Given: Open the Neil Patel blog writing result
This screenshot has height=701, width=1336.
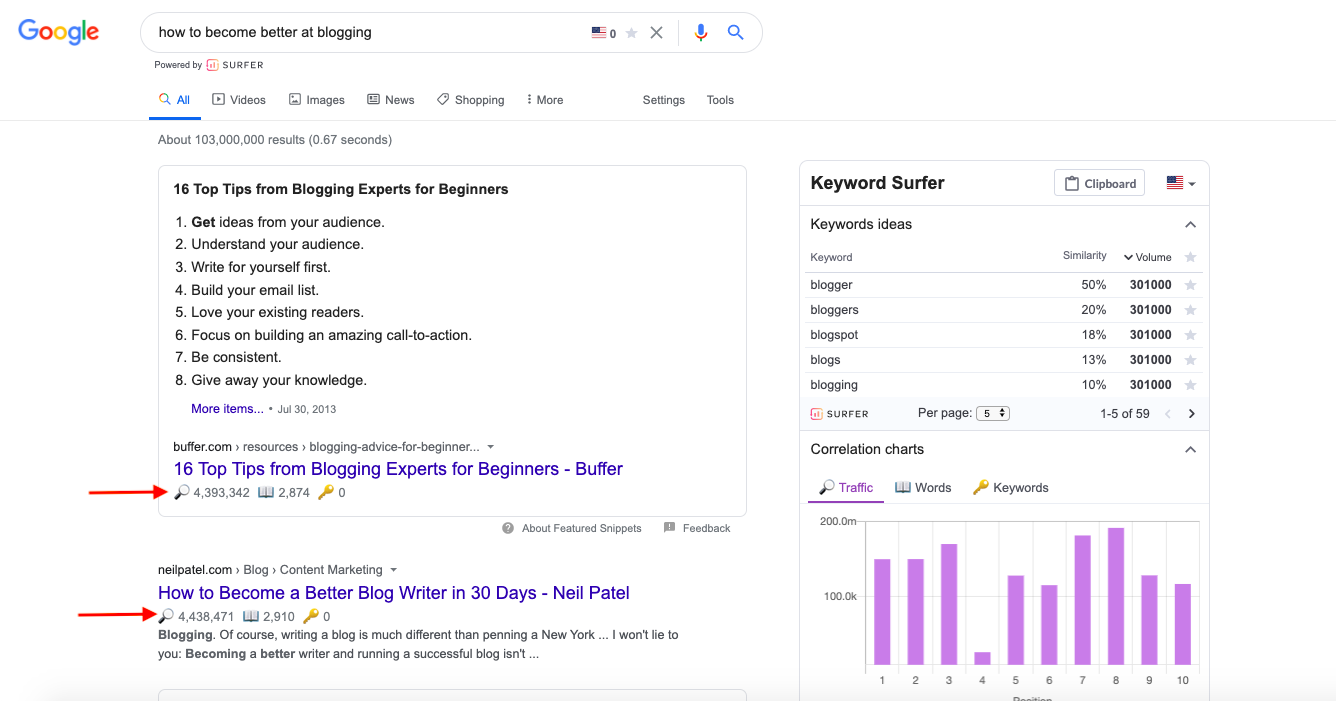Looking at the screenshot, I should (394, 592).
